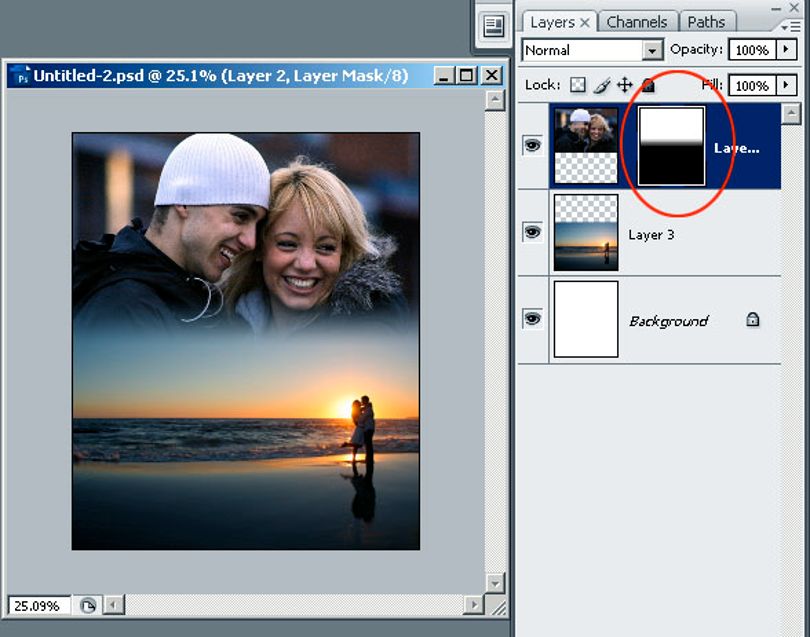Click the Background layer padlock icon

click(753, 320)
